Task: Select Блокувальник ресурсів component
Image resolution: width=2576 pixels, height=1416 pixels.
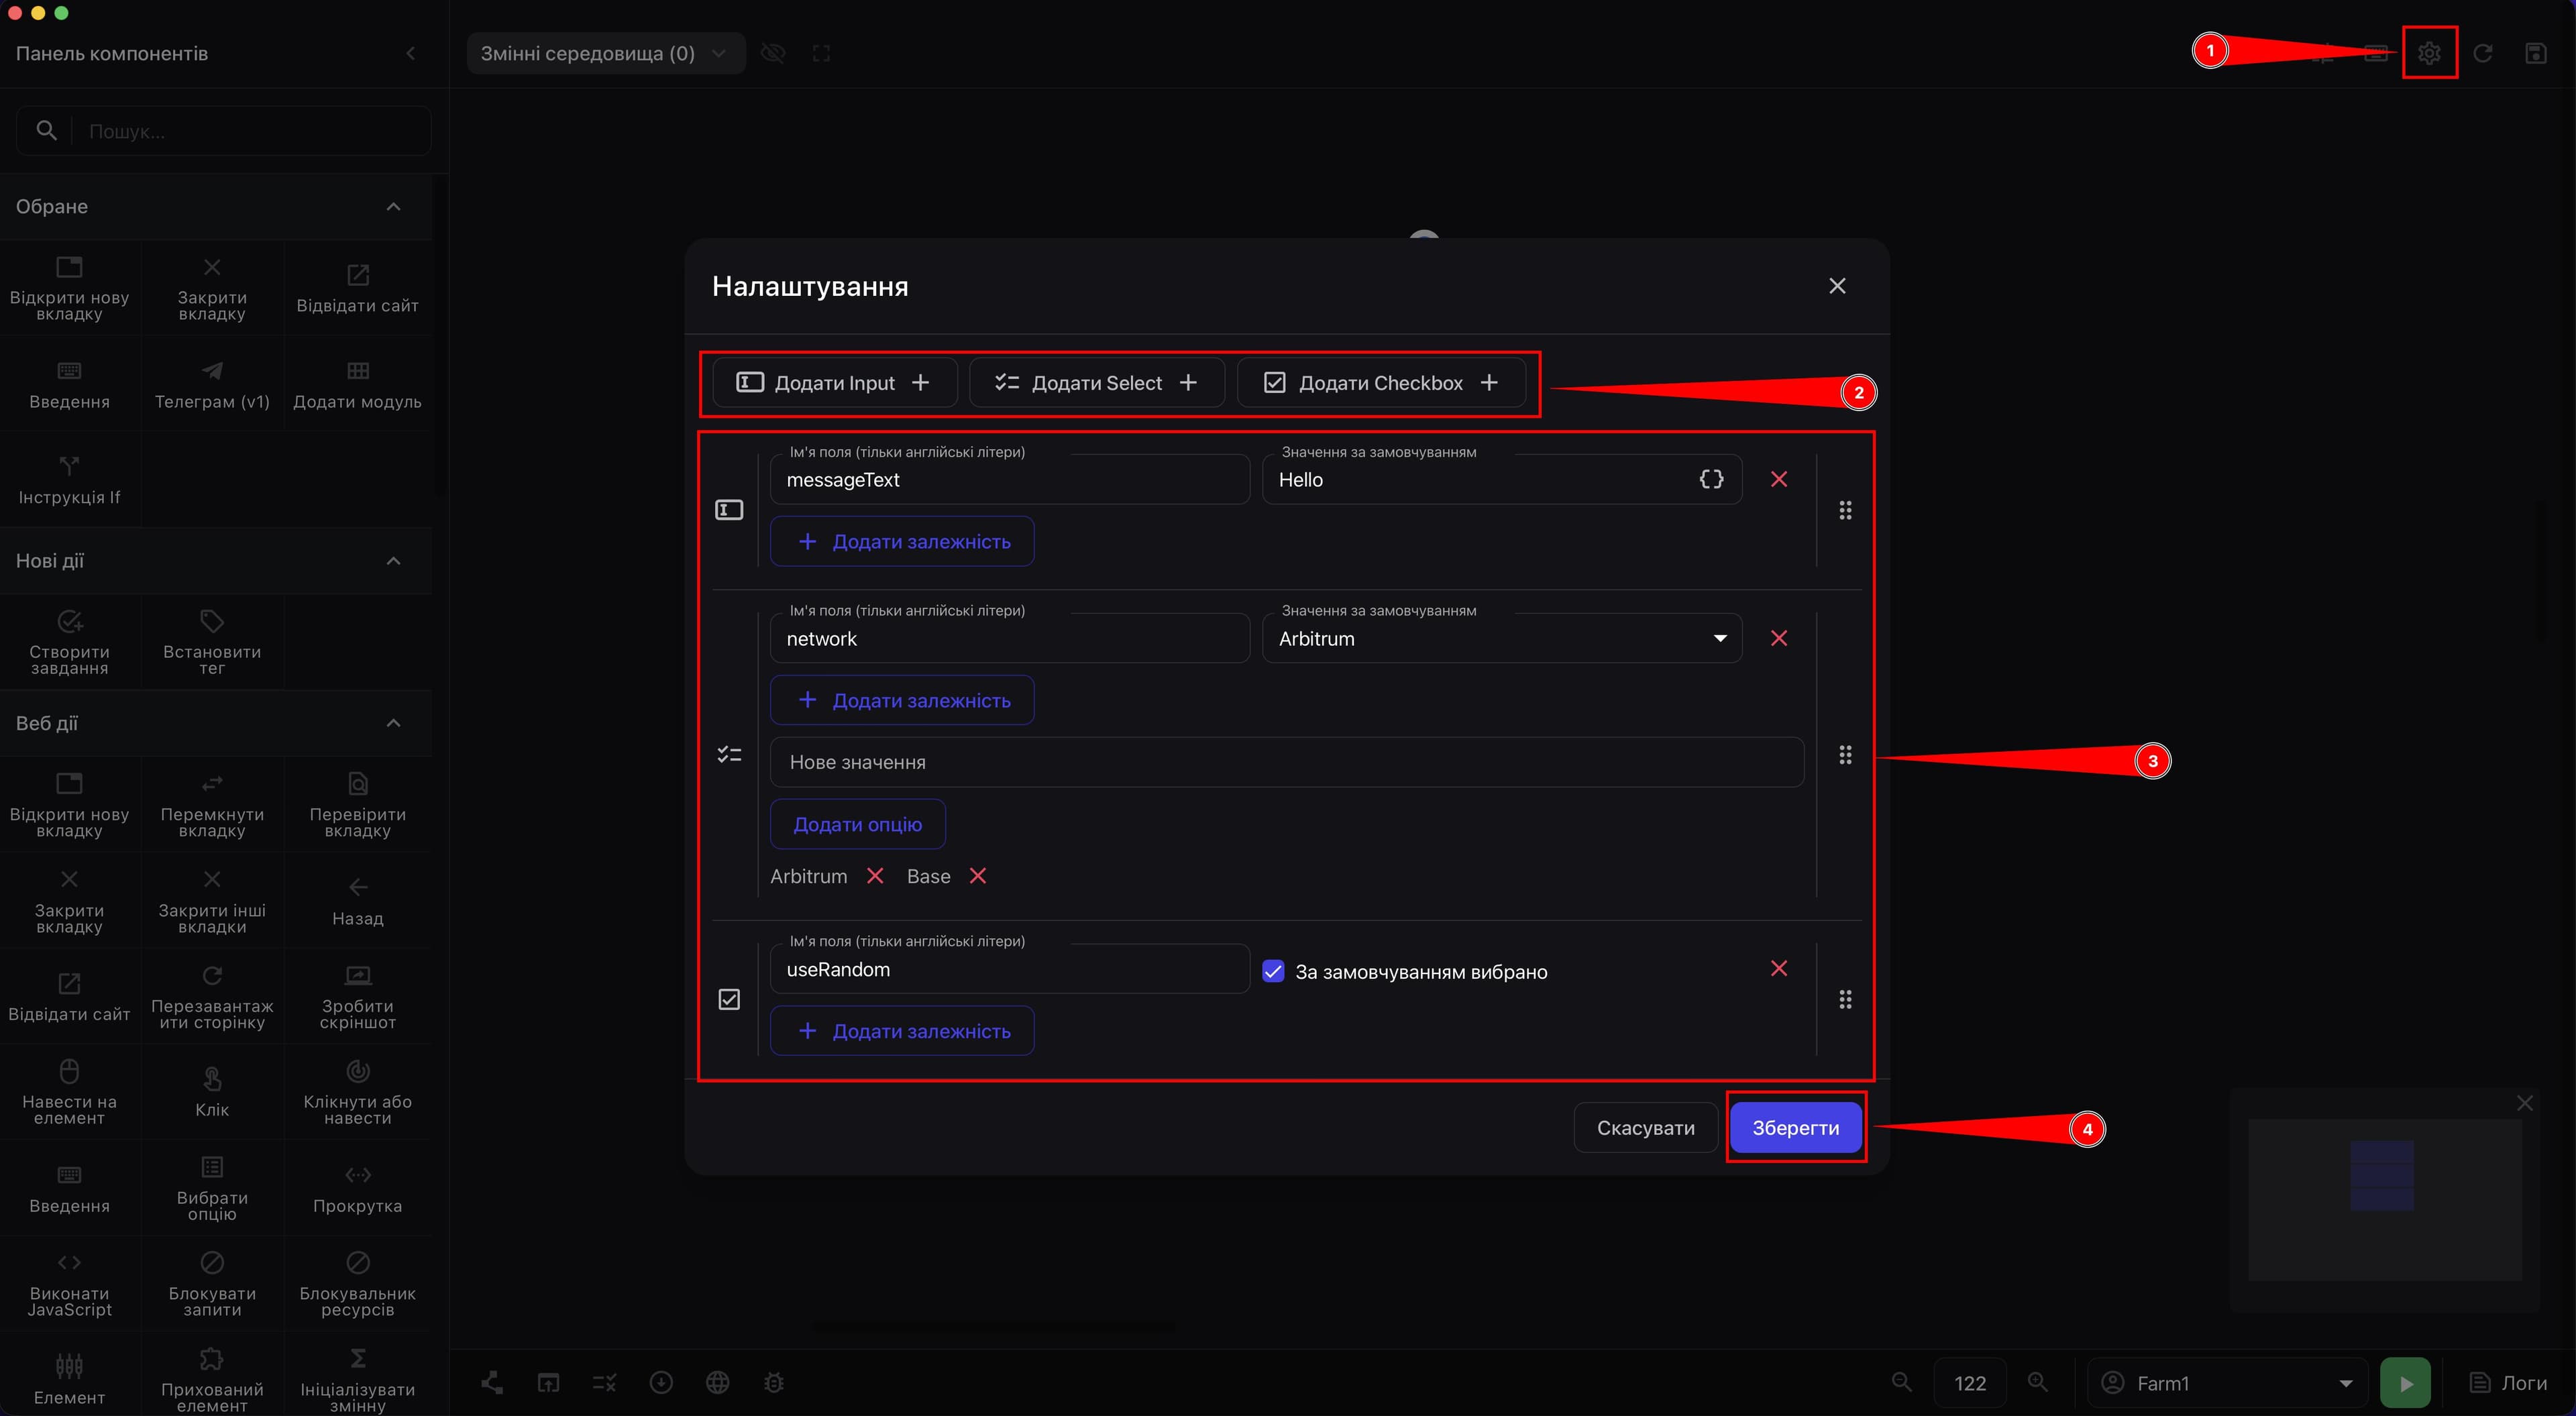Action: click(357, 1284)
